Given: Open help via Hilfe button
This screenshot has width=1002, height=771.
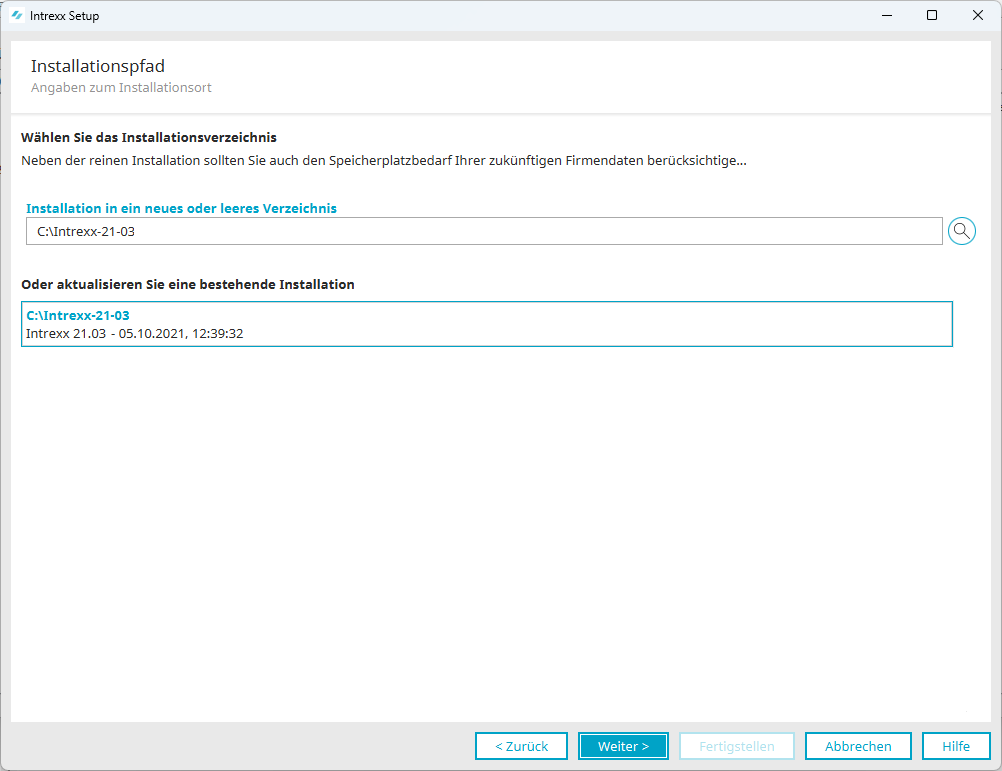Looking at the screenshot, I should point(956,746).
